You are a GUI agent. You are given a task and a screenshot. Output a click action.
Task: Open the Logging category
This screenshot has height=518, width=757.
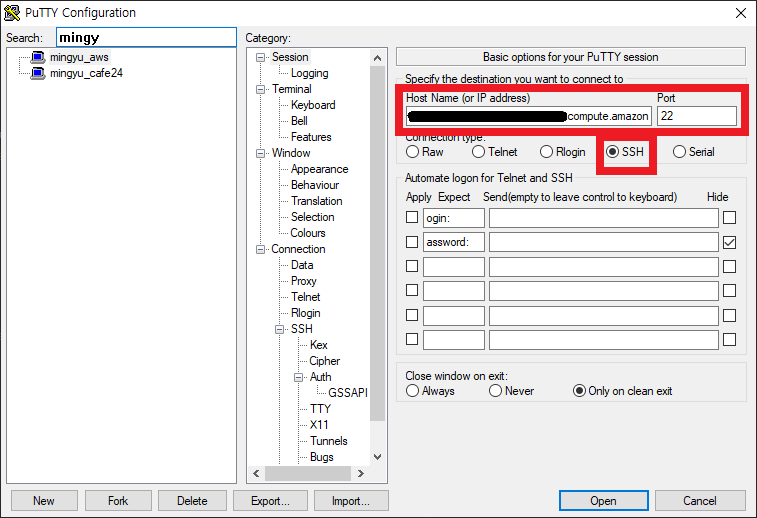click(x=309, y=73)
